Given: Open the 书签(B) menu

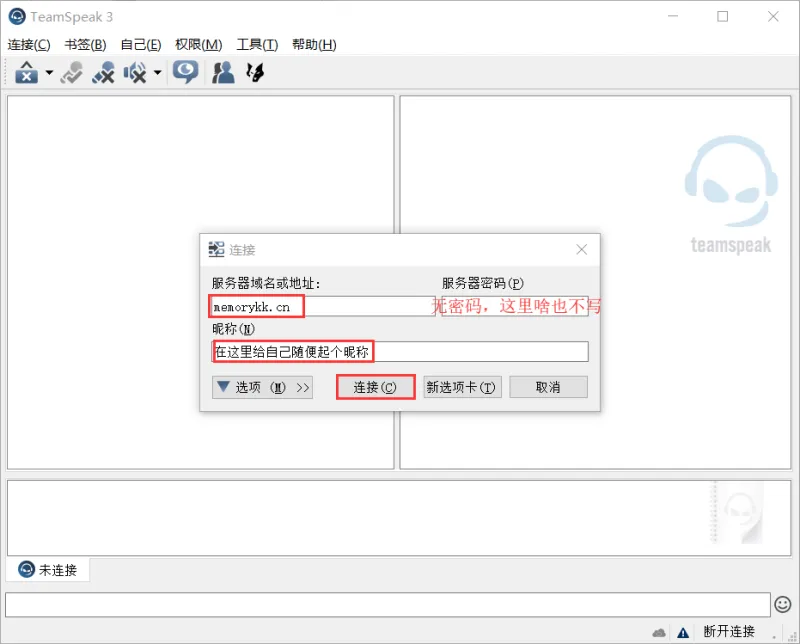Looking at the screenshot, I should (85, 45).
